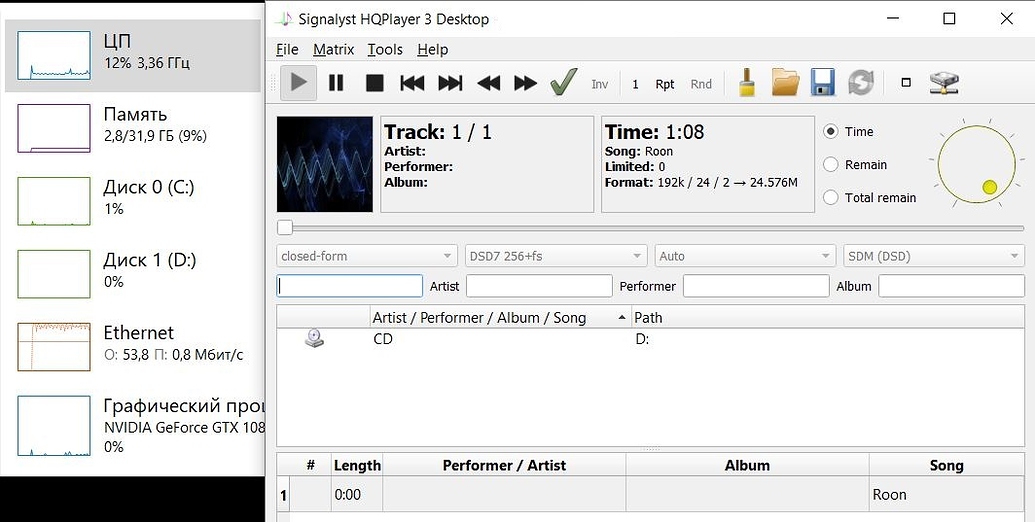Pause playback with the Pause icon

(336, 83)
